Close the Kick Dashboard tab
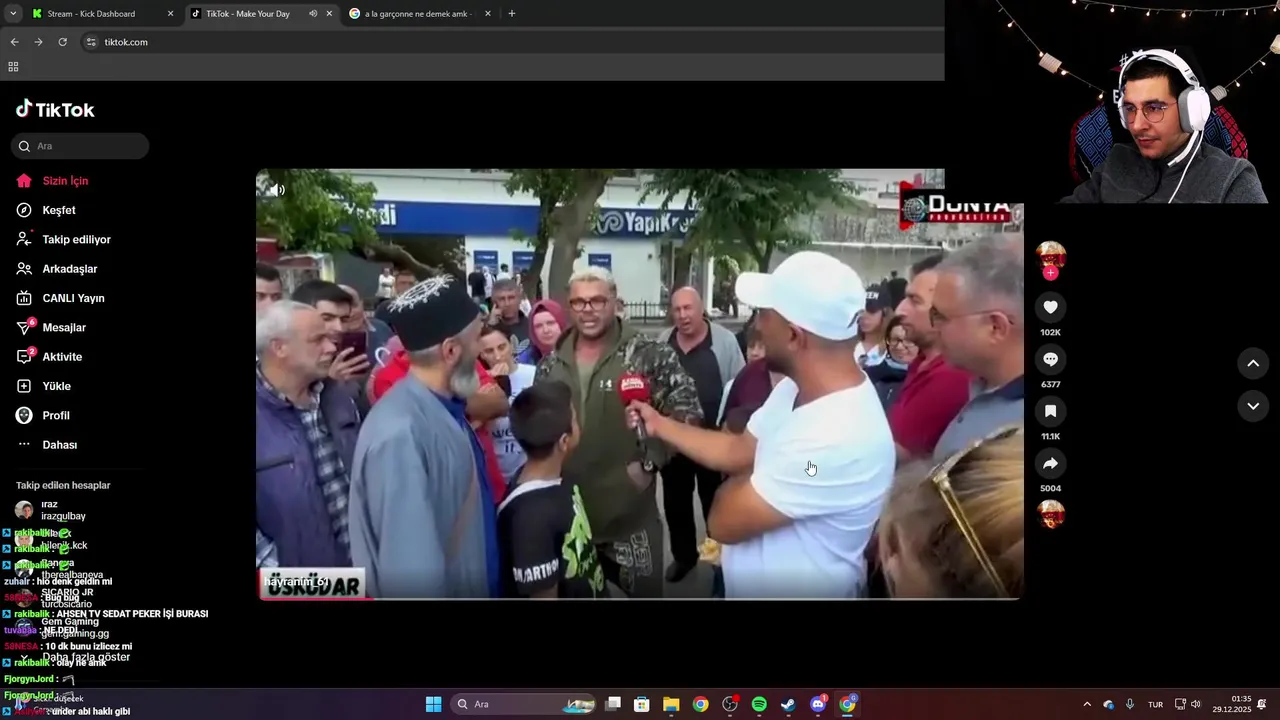Screen dimensions: 1280x720 coord(170,14)
